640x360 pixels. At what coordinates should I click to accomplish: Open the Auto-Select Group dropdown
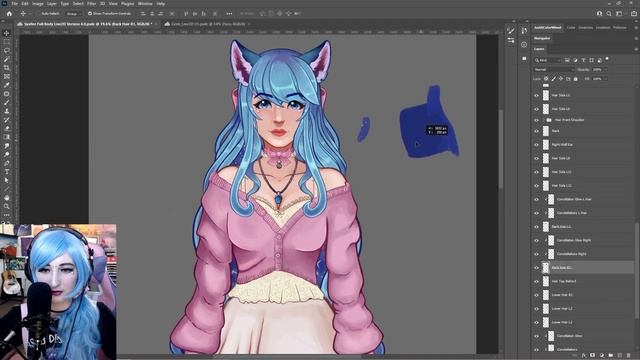(x=73, y=13)
